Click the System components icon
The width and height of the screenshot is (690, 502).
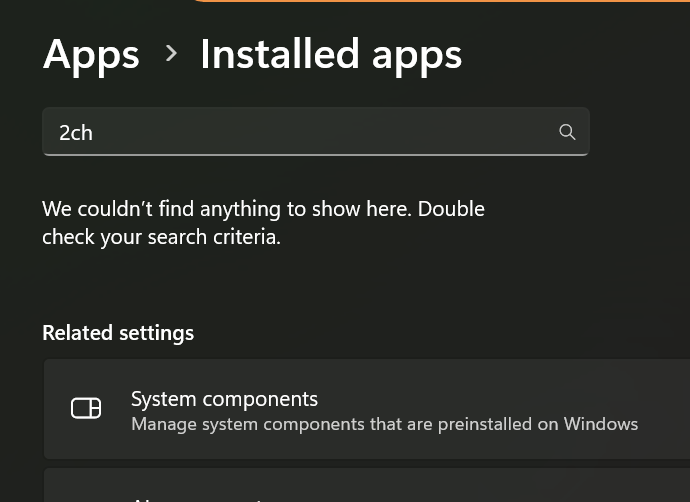click(x=86, y=408)
